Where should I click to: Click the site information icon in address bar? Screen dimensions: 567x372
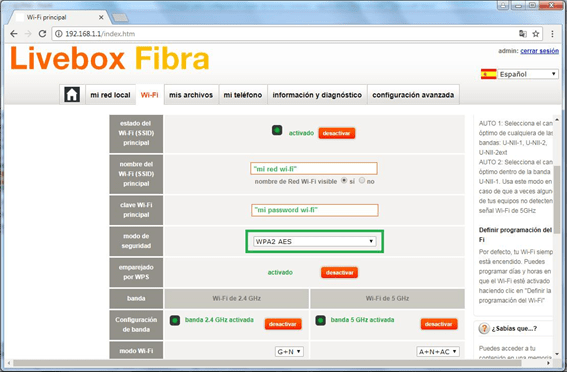point(59,34)
